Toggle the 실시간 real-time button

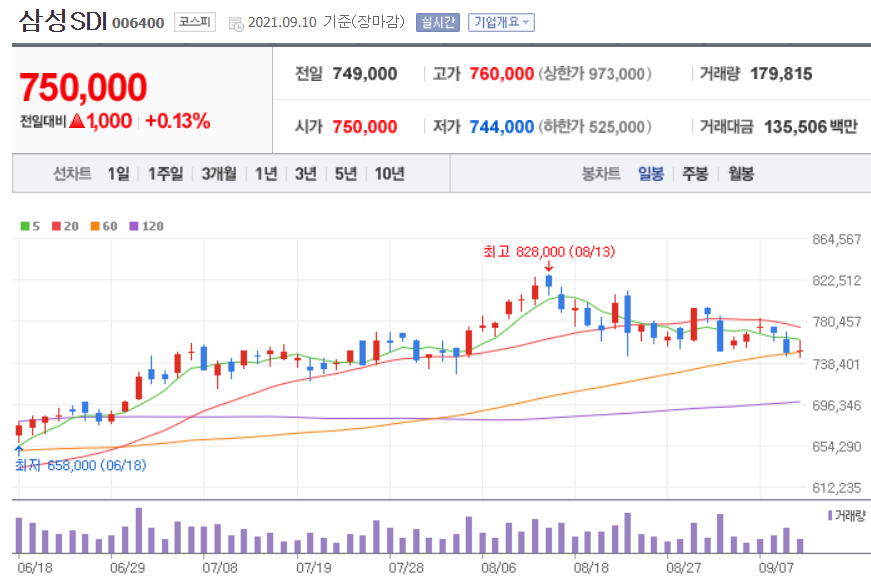click(438, 22)
